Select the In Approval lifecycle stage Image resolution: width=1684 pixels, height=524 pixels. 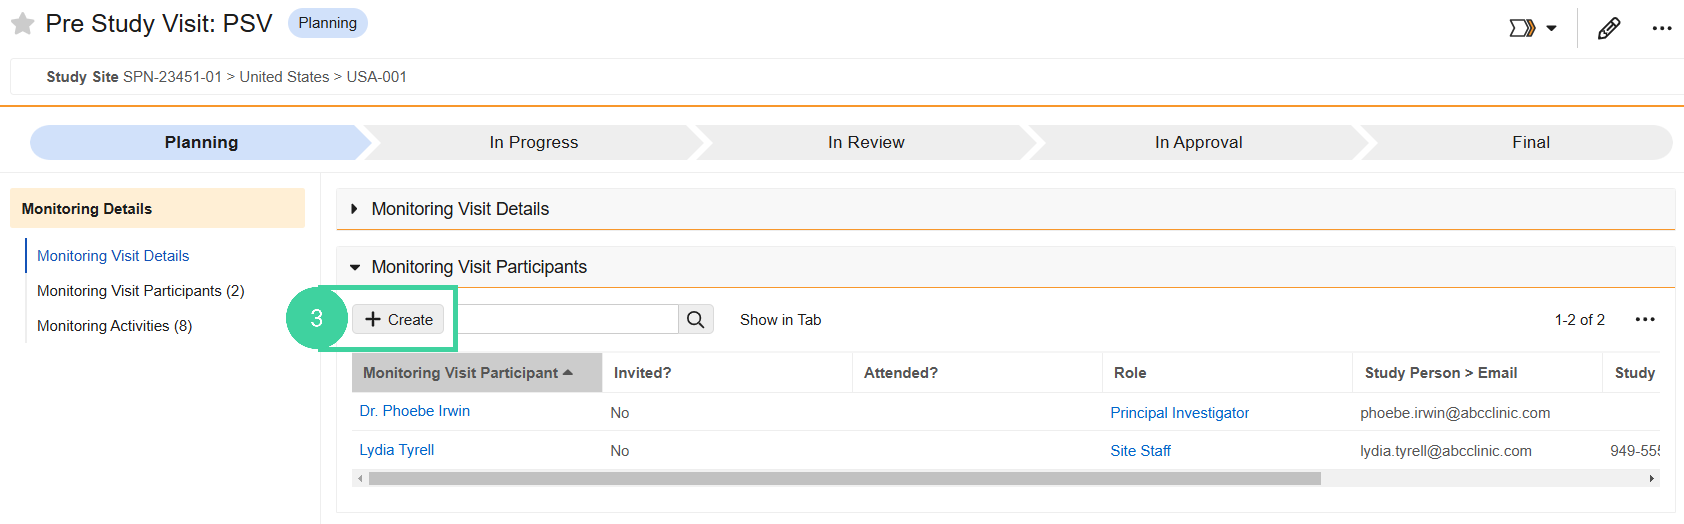point(1198,142)
